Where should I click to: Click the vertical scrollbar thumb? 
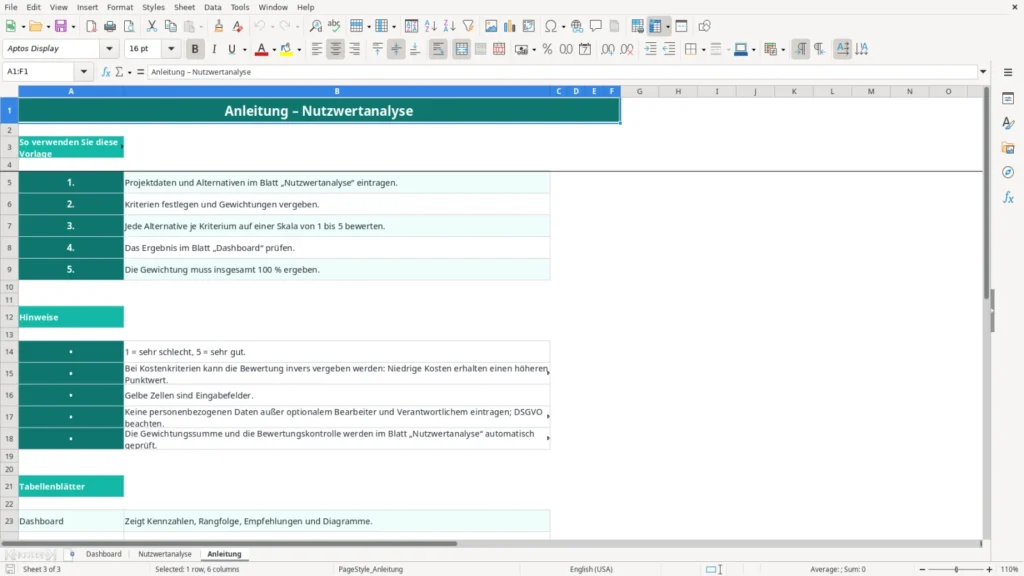tap(987, 193)
